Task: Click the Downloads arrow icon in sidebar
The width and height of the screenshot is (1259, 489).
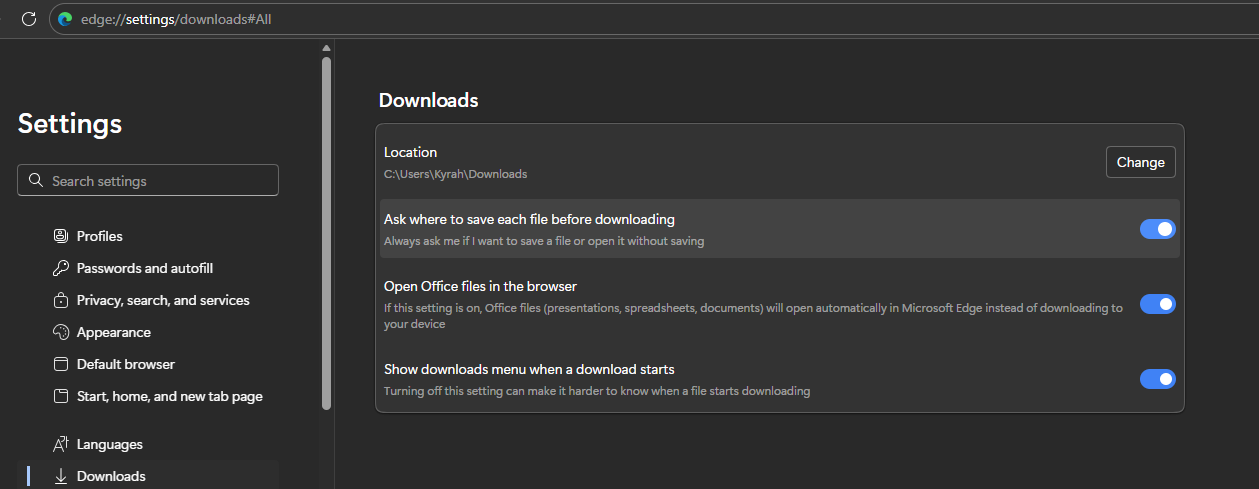Action: [x=60, y=476]
